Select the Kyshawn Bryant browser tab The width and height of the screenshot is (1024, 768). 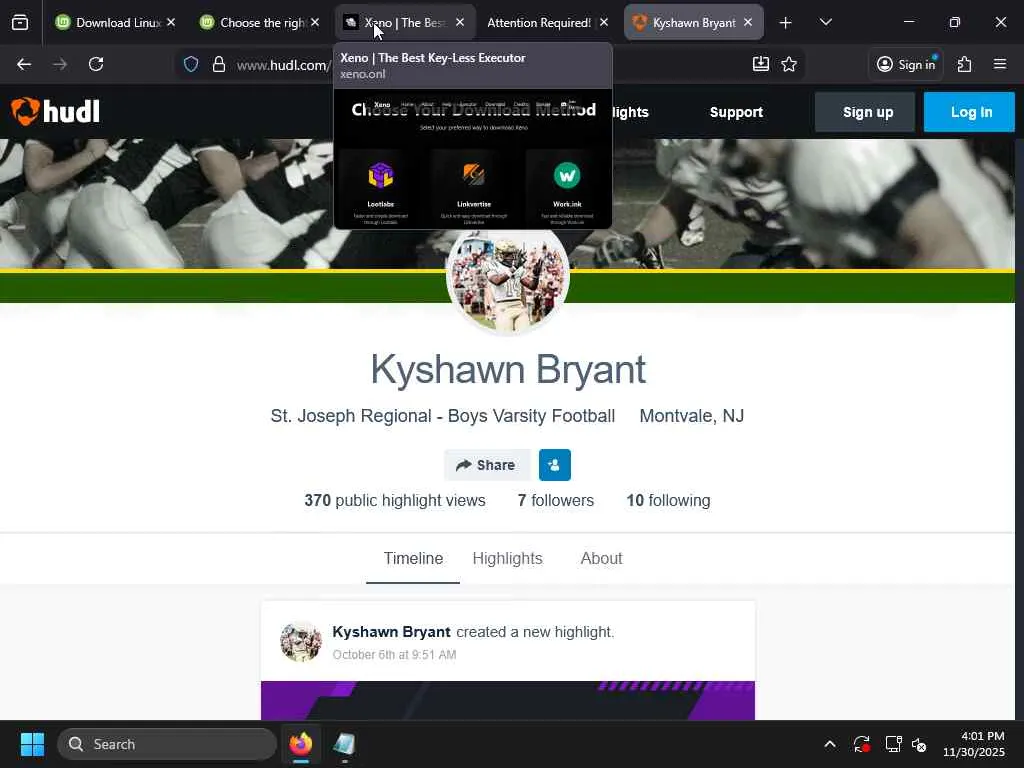coord(694,22)
